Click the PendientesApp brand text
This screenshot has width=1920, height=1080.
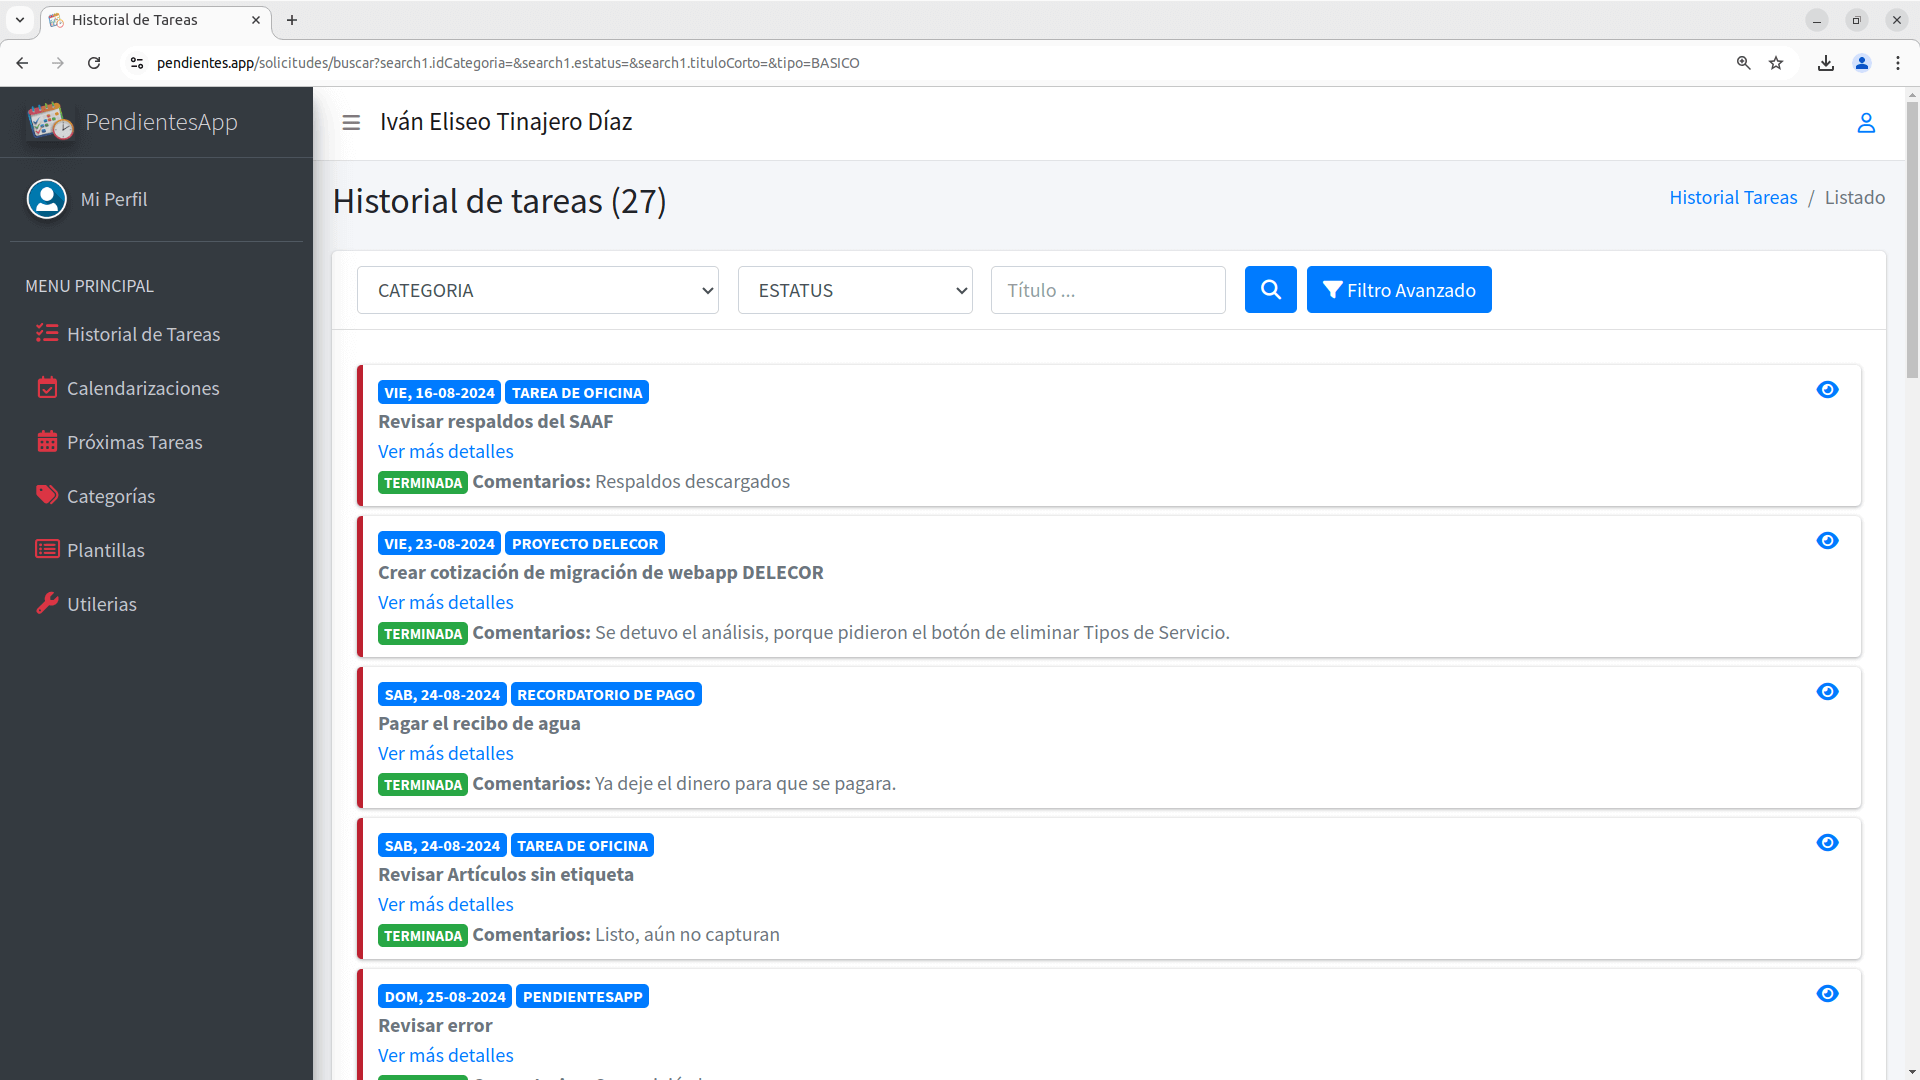click(161, 122)
